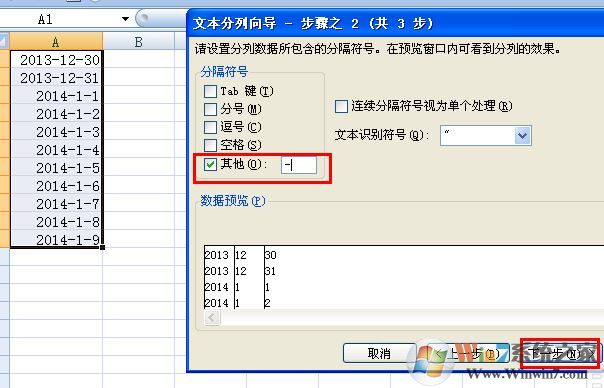Screen dimensions: 604x388
Task: Click the preview scrollbar left arrow
Action: 212,318
